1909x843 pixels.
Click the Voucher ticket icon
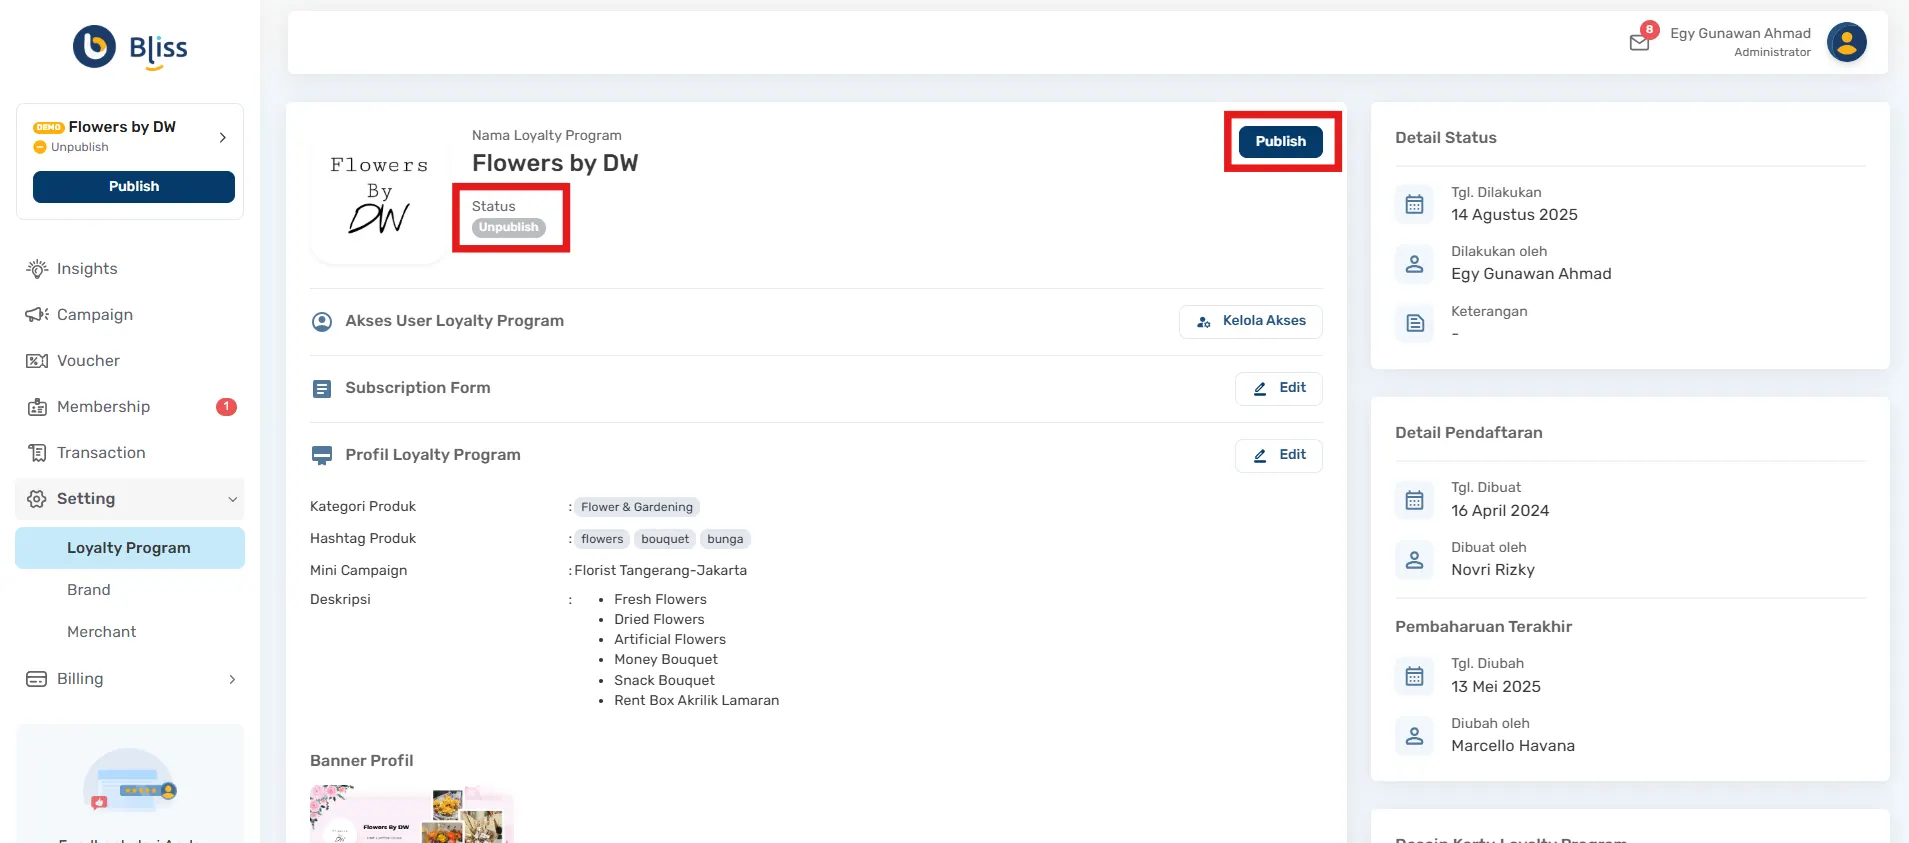coord(37,361)
